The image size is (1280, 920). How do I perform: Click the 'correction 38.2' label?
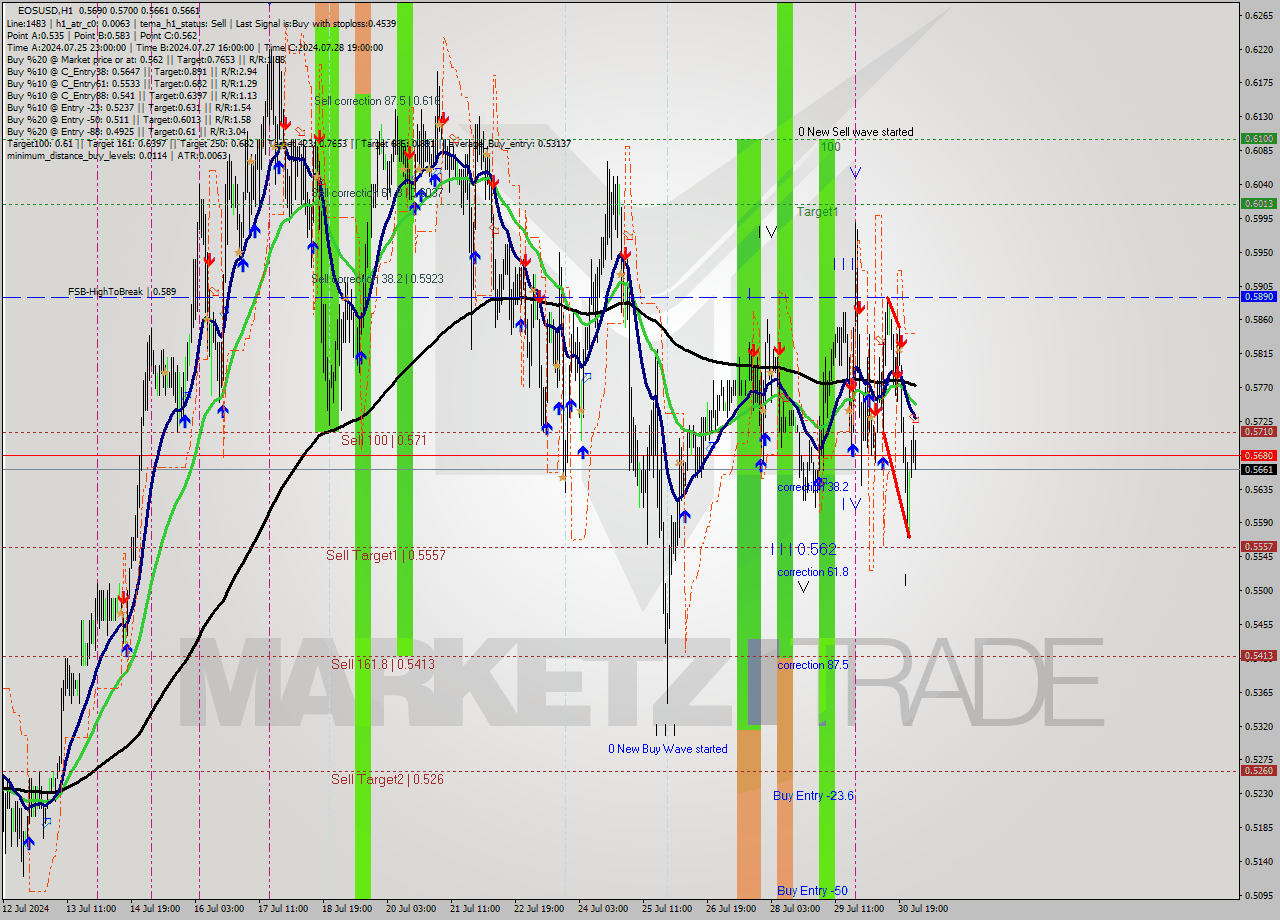(813, 487)
